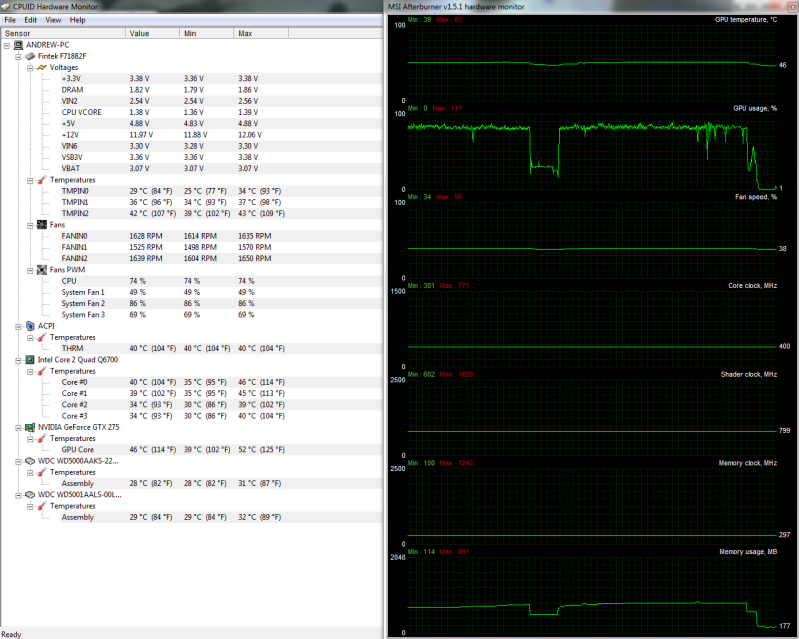Click the Fans PWM group icon

click(42, 270)
